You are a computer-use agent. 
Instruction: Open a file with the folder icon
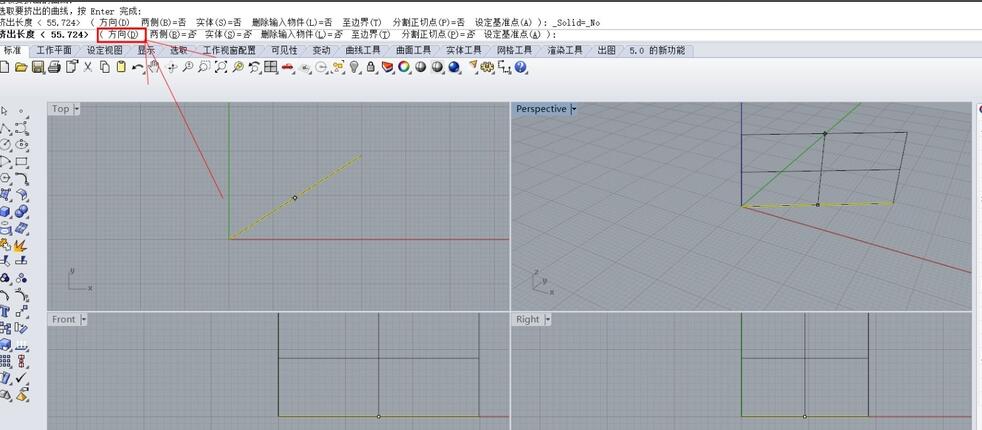[21, 67]
